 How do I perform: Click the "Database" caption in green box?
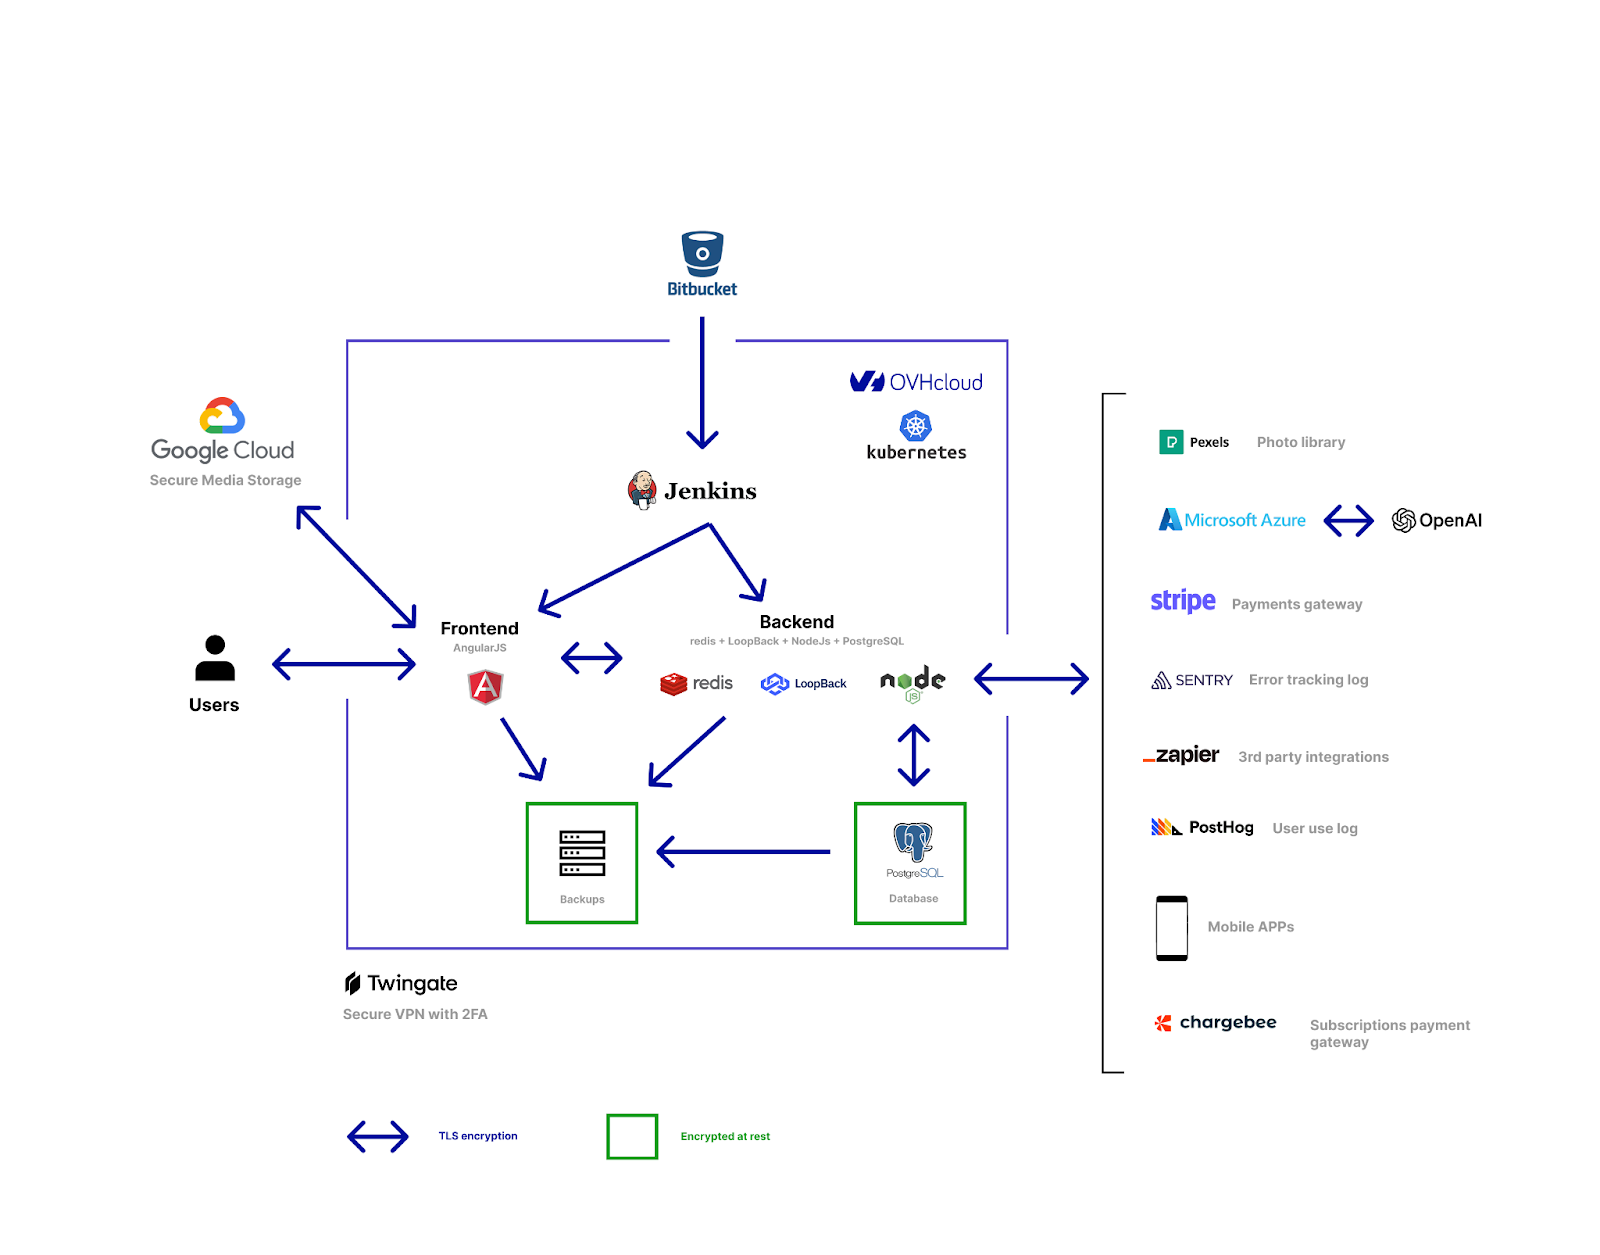click(914, 899)
